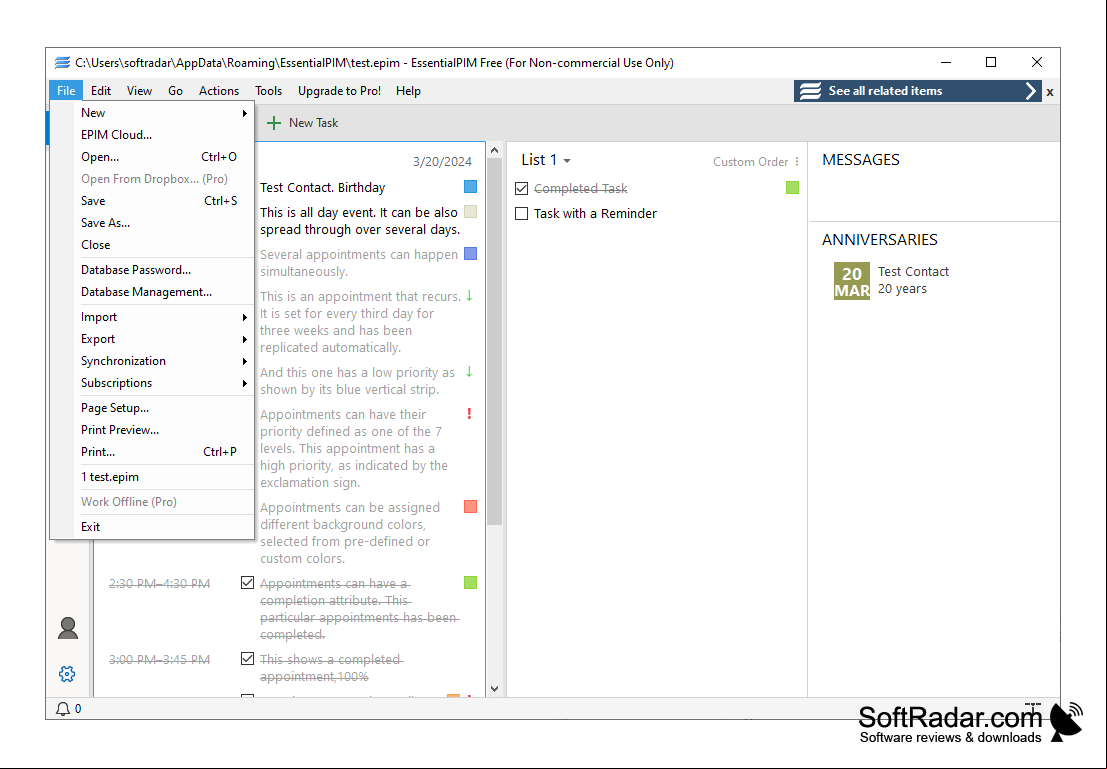Viewport: 1107px width, 769px height.
Task: Click the green down arrow beside the blue strip note
Action: [x=469, y=372]
